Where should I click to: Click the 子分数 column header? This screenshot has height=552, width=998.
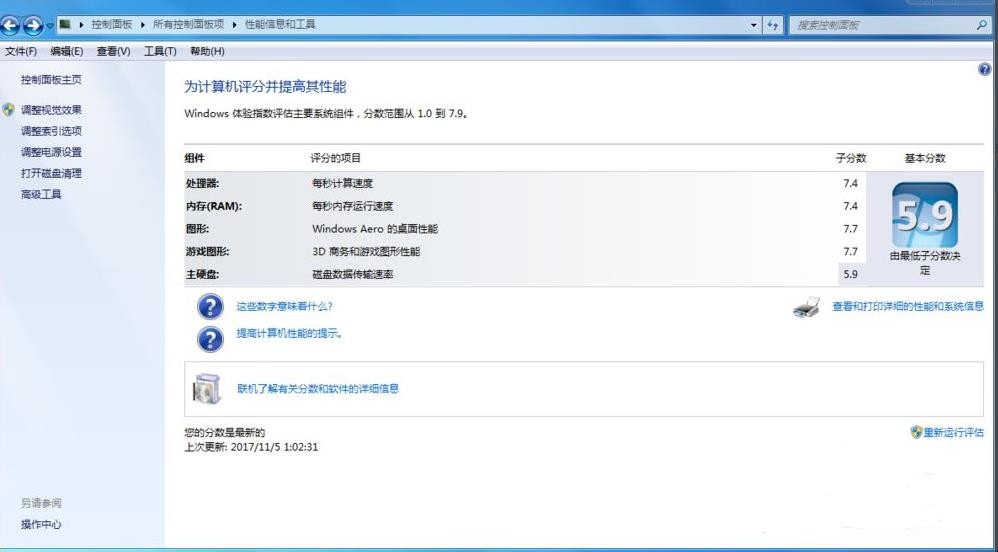point(851,158)
